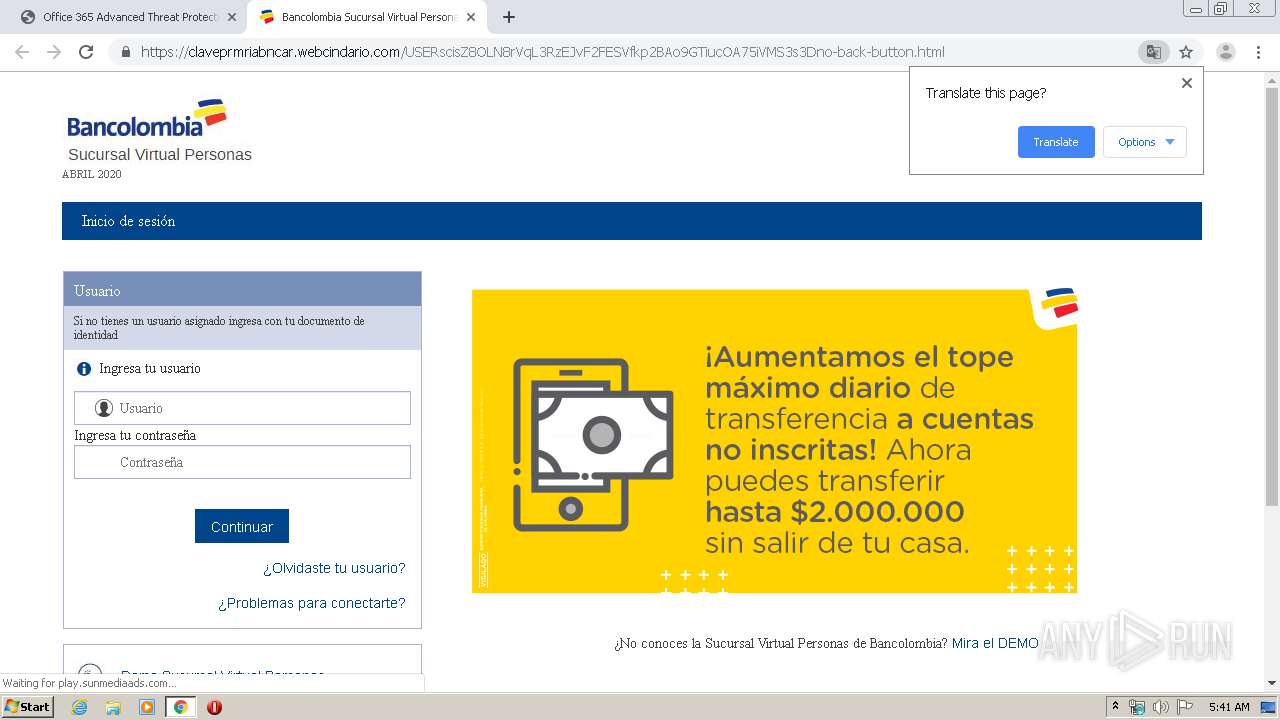Switch to the Office 365 Advanced Threat tab
This screenshot has height=720, width=1280.
[128, 17]
